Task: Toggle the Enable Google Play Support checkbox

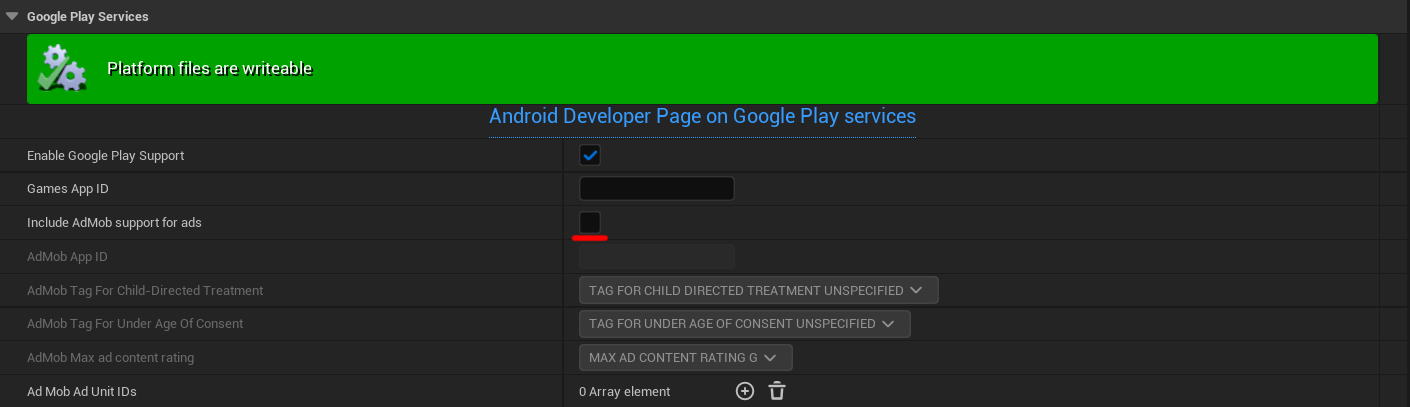Action: (x=590, y=155)
